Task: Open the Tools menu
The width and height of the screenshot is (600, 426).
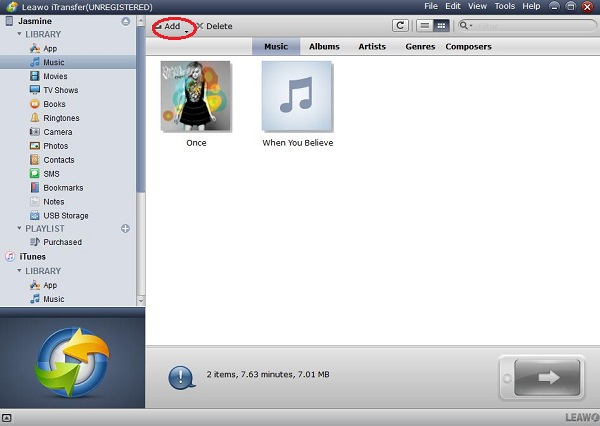Action: point(505,7)
